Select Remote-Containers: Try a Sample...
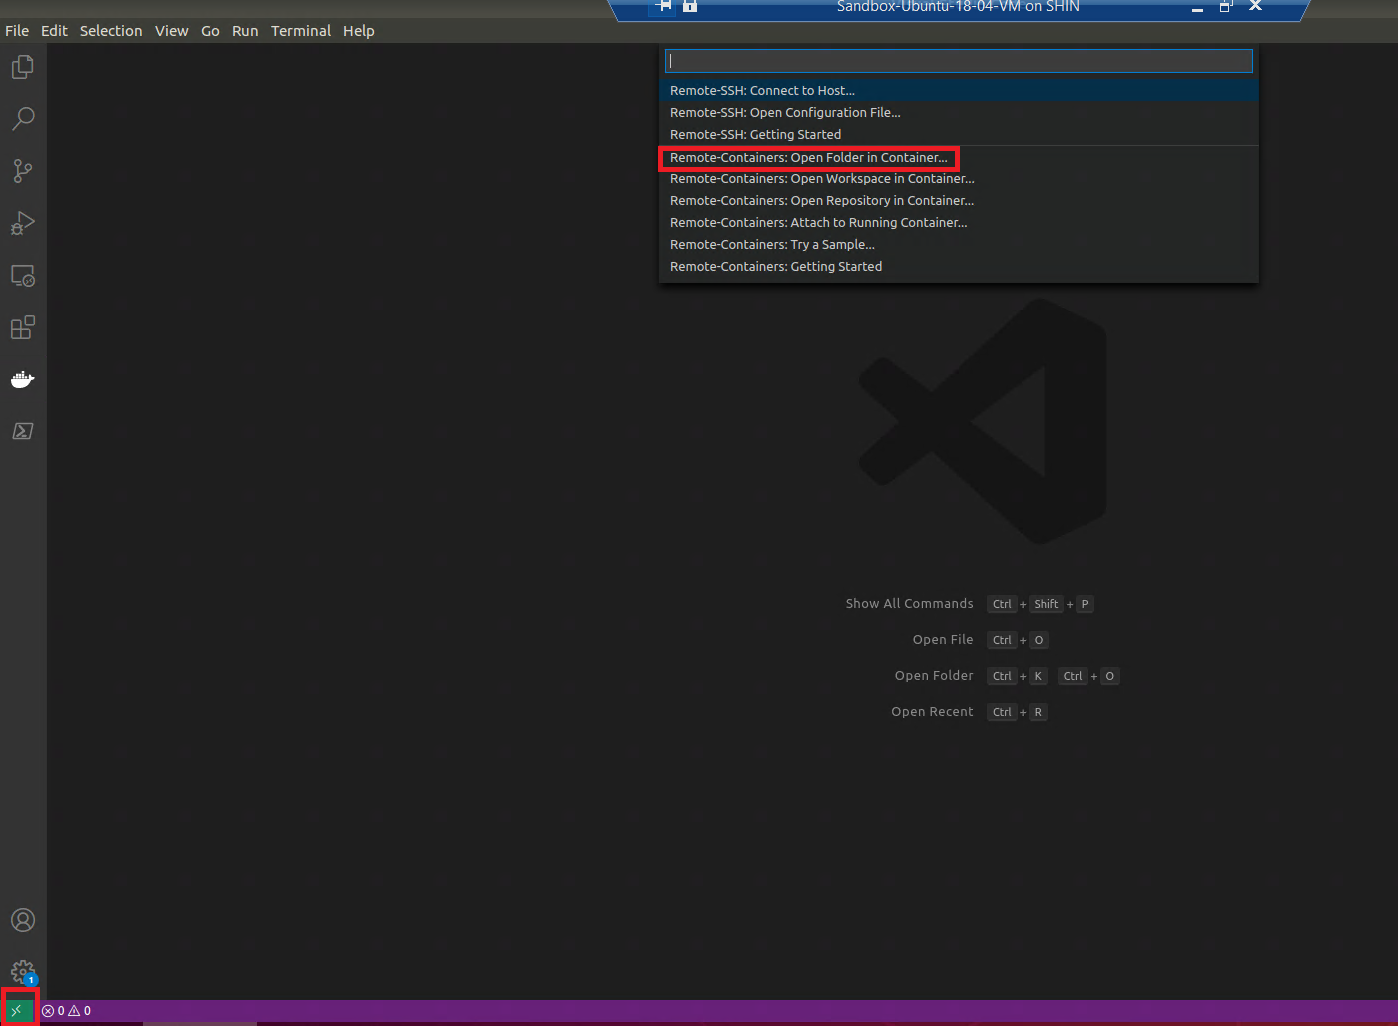The height and width of the screenshot is (1026, 1398). [x=959, y=245]
